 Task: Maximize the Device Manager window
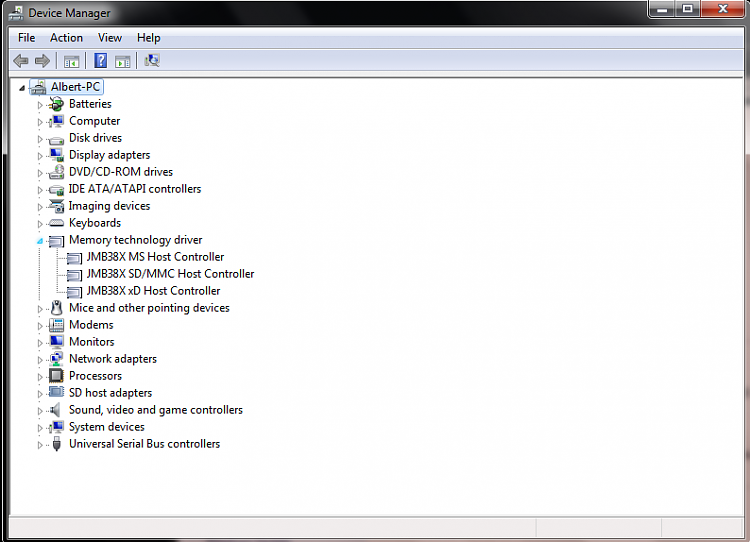[x=688, y=9]
